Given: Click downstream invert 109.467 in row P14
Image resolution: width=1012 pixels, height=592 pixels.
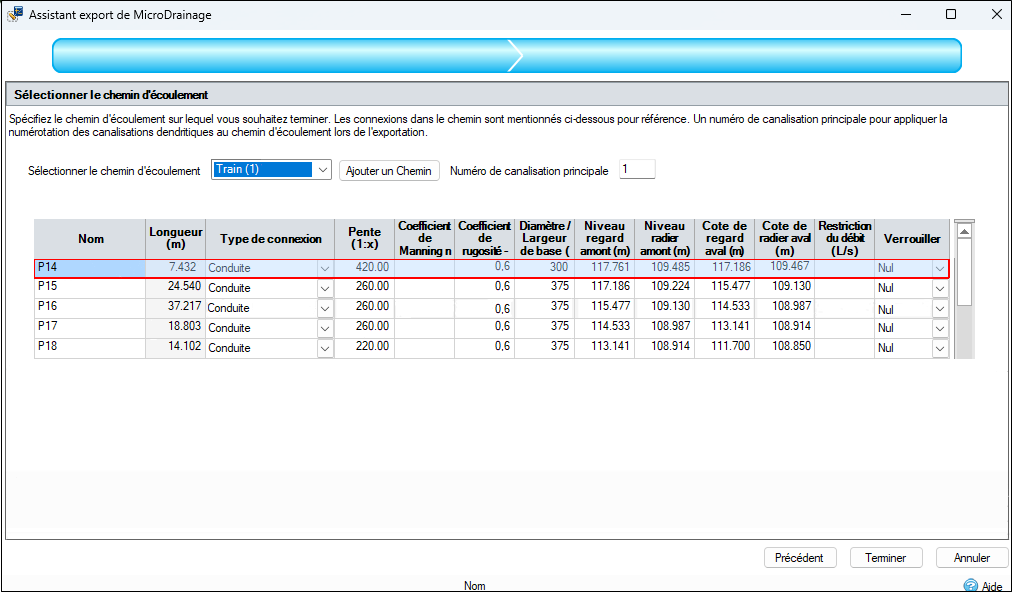Looking at the screenshot, I should click(x=785, y=268).
